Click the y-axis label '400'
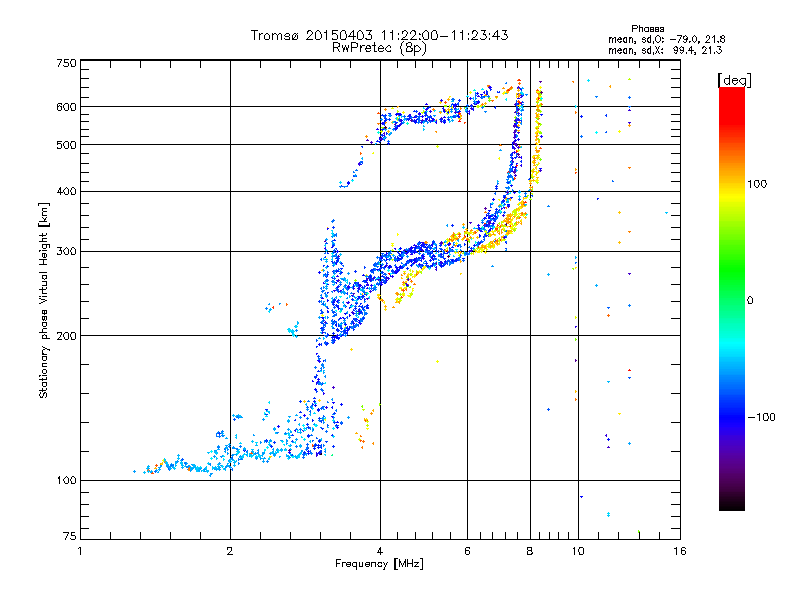Viewport: 800px width, 600px height. point(66,192)
